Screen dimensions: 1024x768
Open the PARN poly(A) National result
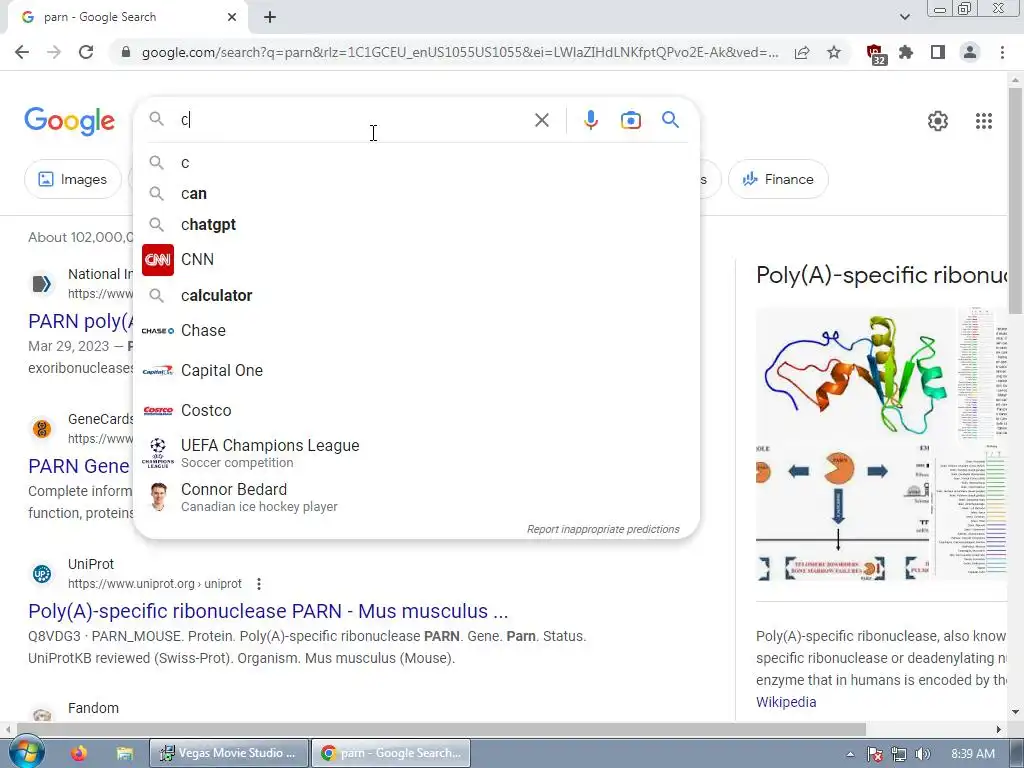pyautogui.click(x=80, y=321)
